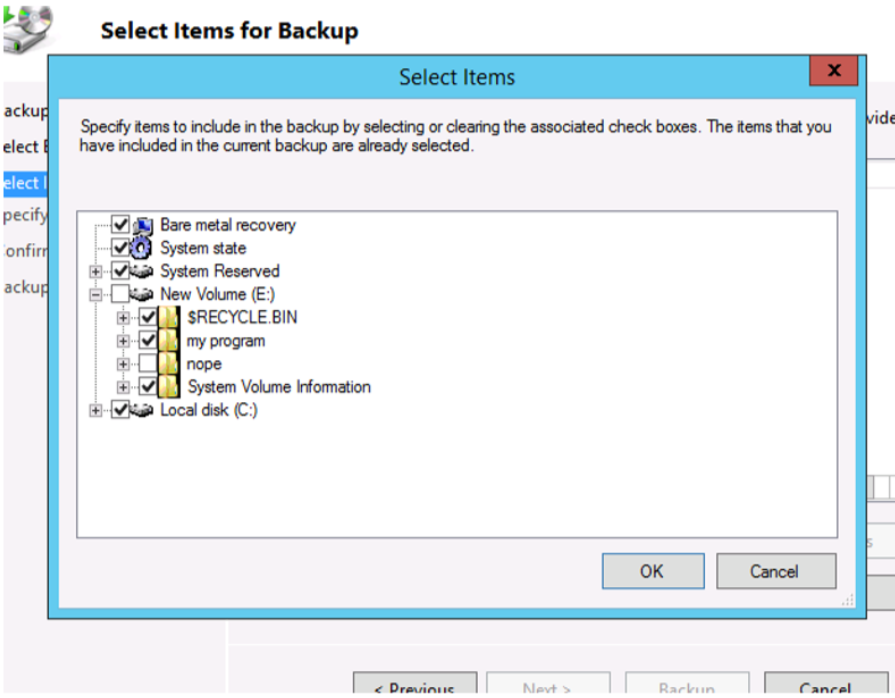Select the System Volume Information label
The height and width of the screenshot is (698, 895).
(279, 387)
